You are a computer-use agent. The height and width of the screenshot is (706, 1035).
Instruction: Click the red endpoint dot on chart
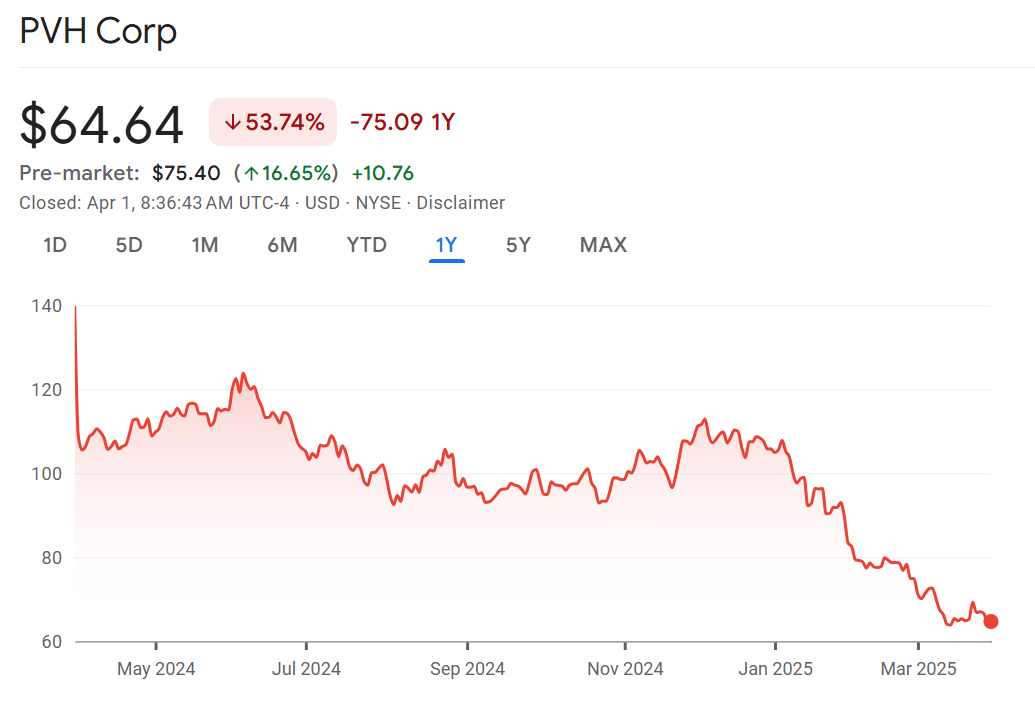point(991,621)
